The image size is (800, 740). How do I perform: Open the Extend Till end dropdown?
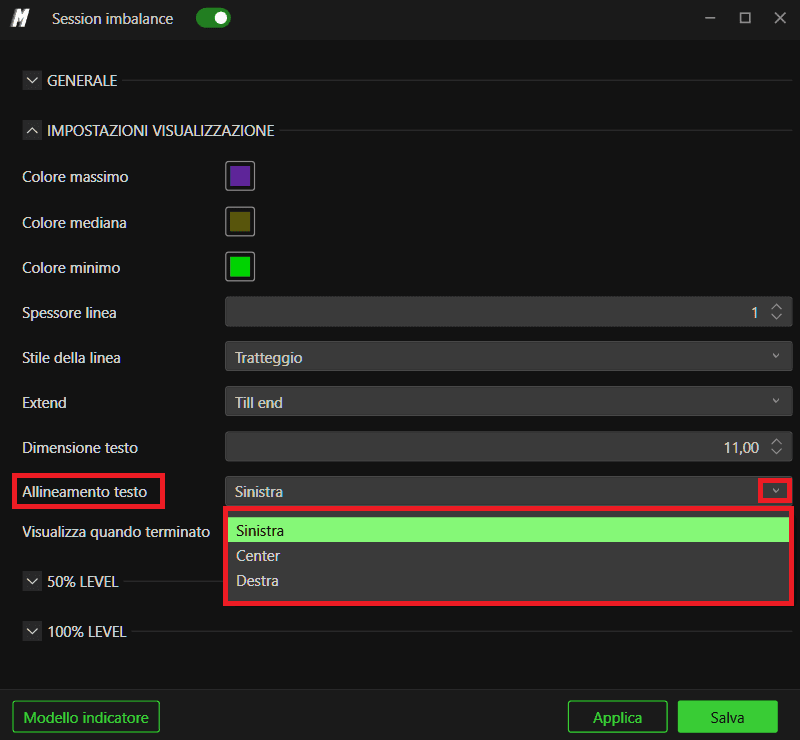tap(508, 402)
